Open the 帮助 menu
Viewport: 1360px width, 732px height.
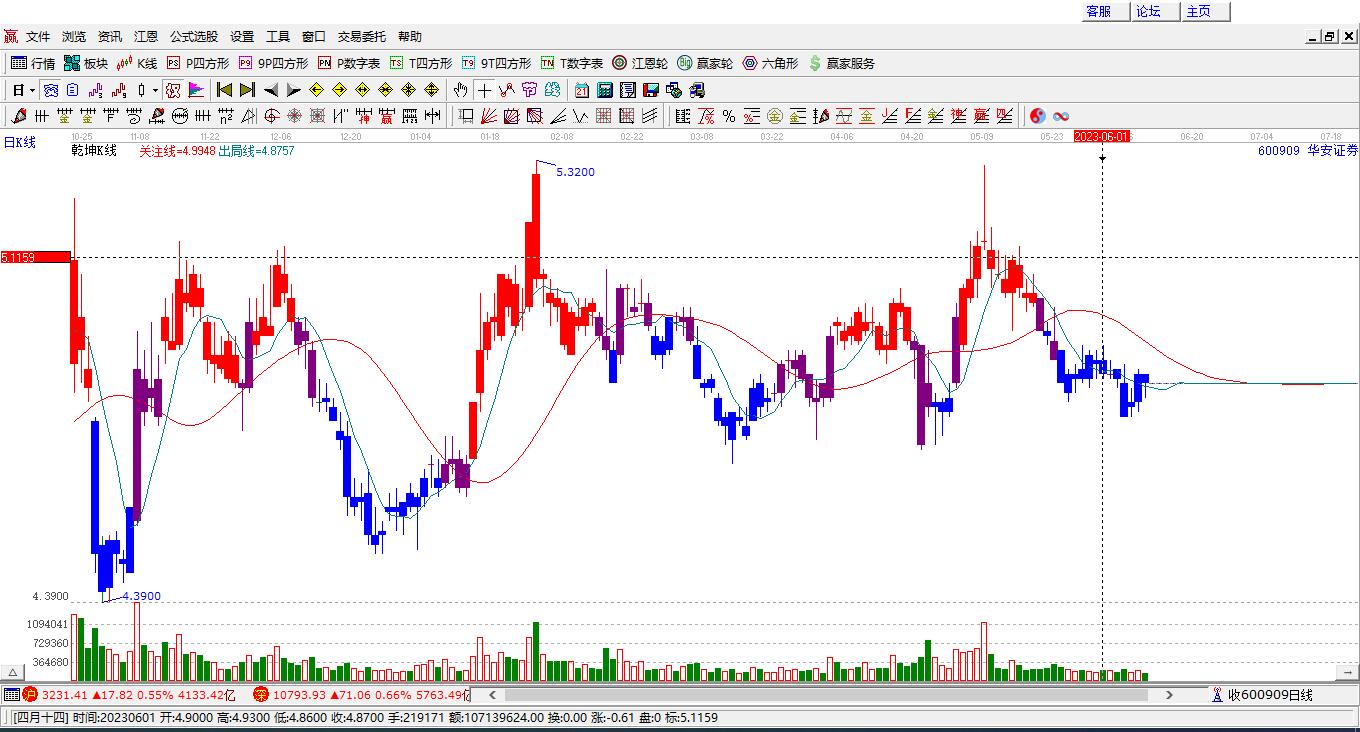[x=410, y=37]
